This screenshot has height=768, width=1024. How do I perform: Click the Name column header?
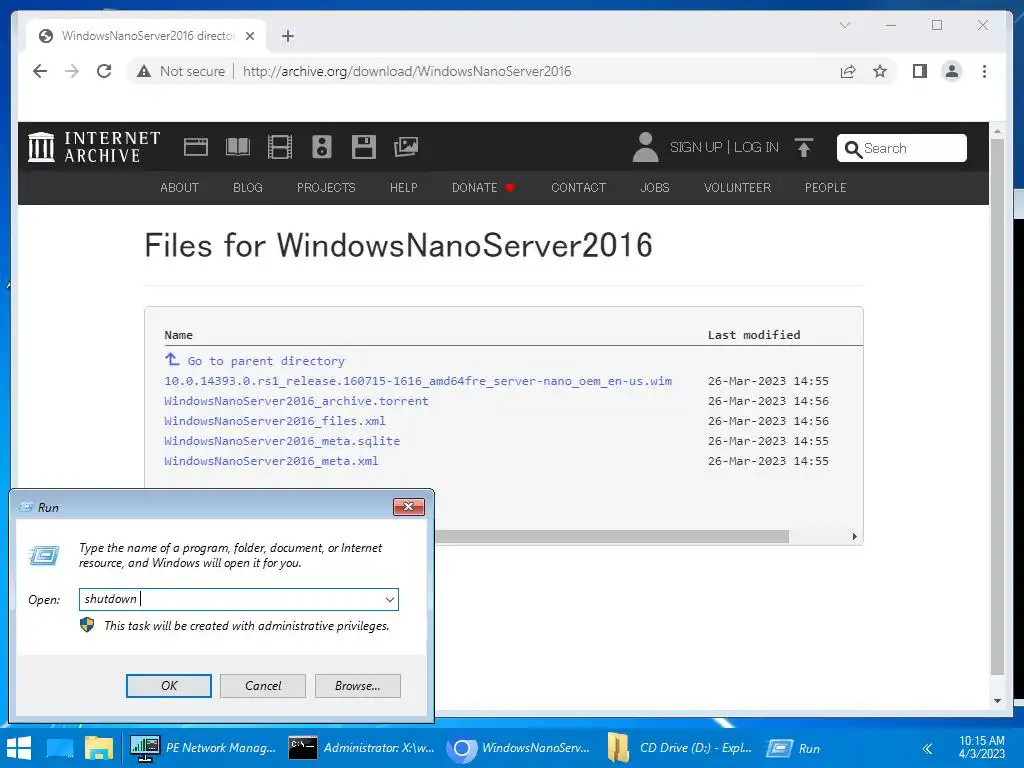click(178, 335)
